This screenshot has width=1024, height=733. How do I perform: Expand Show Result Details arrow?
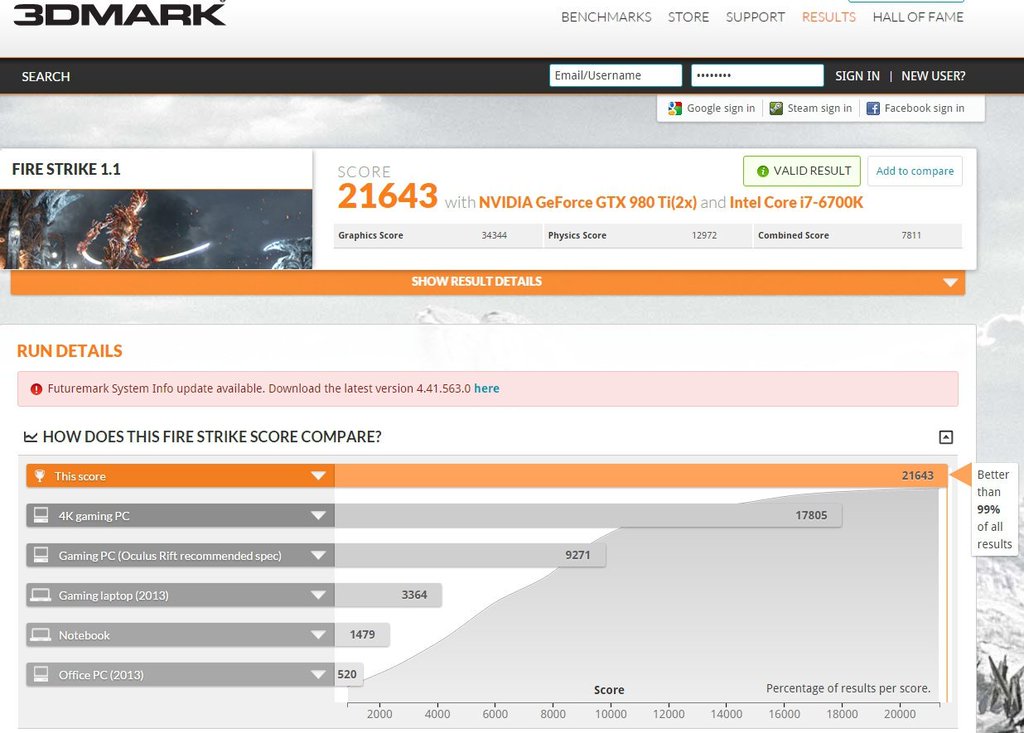tap(950, 282)
